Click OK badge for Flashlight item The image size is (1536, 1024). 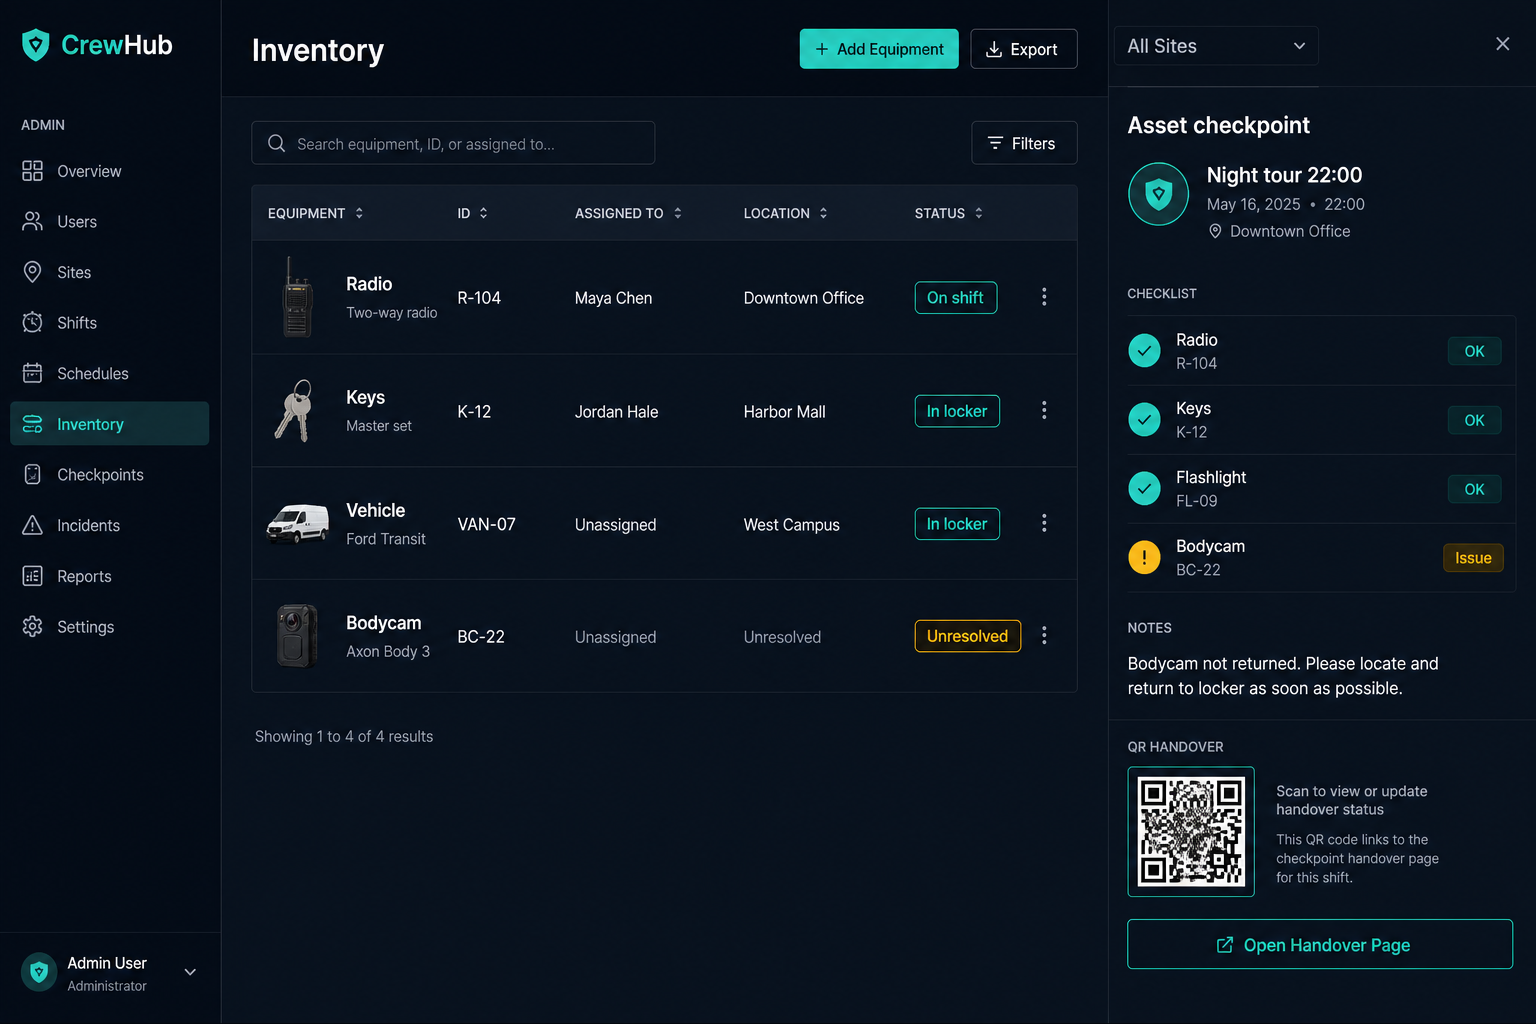point(1474,489)
